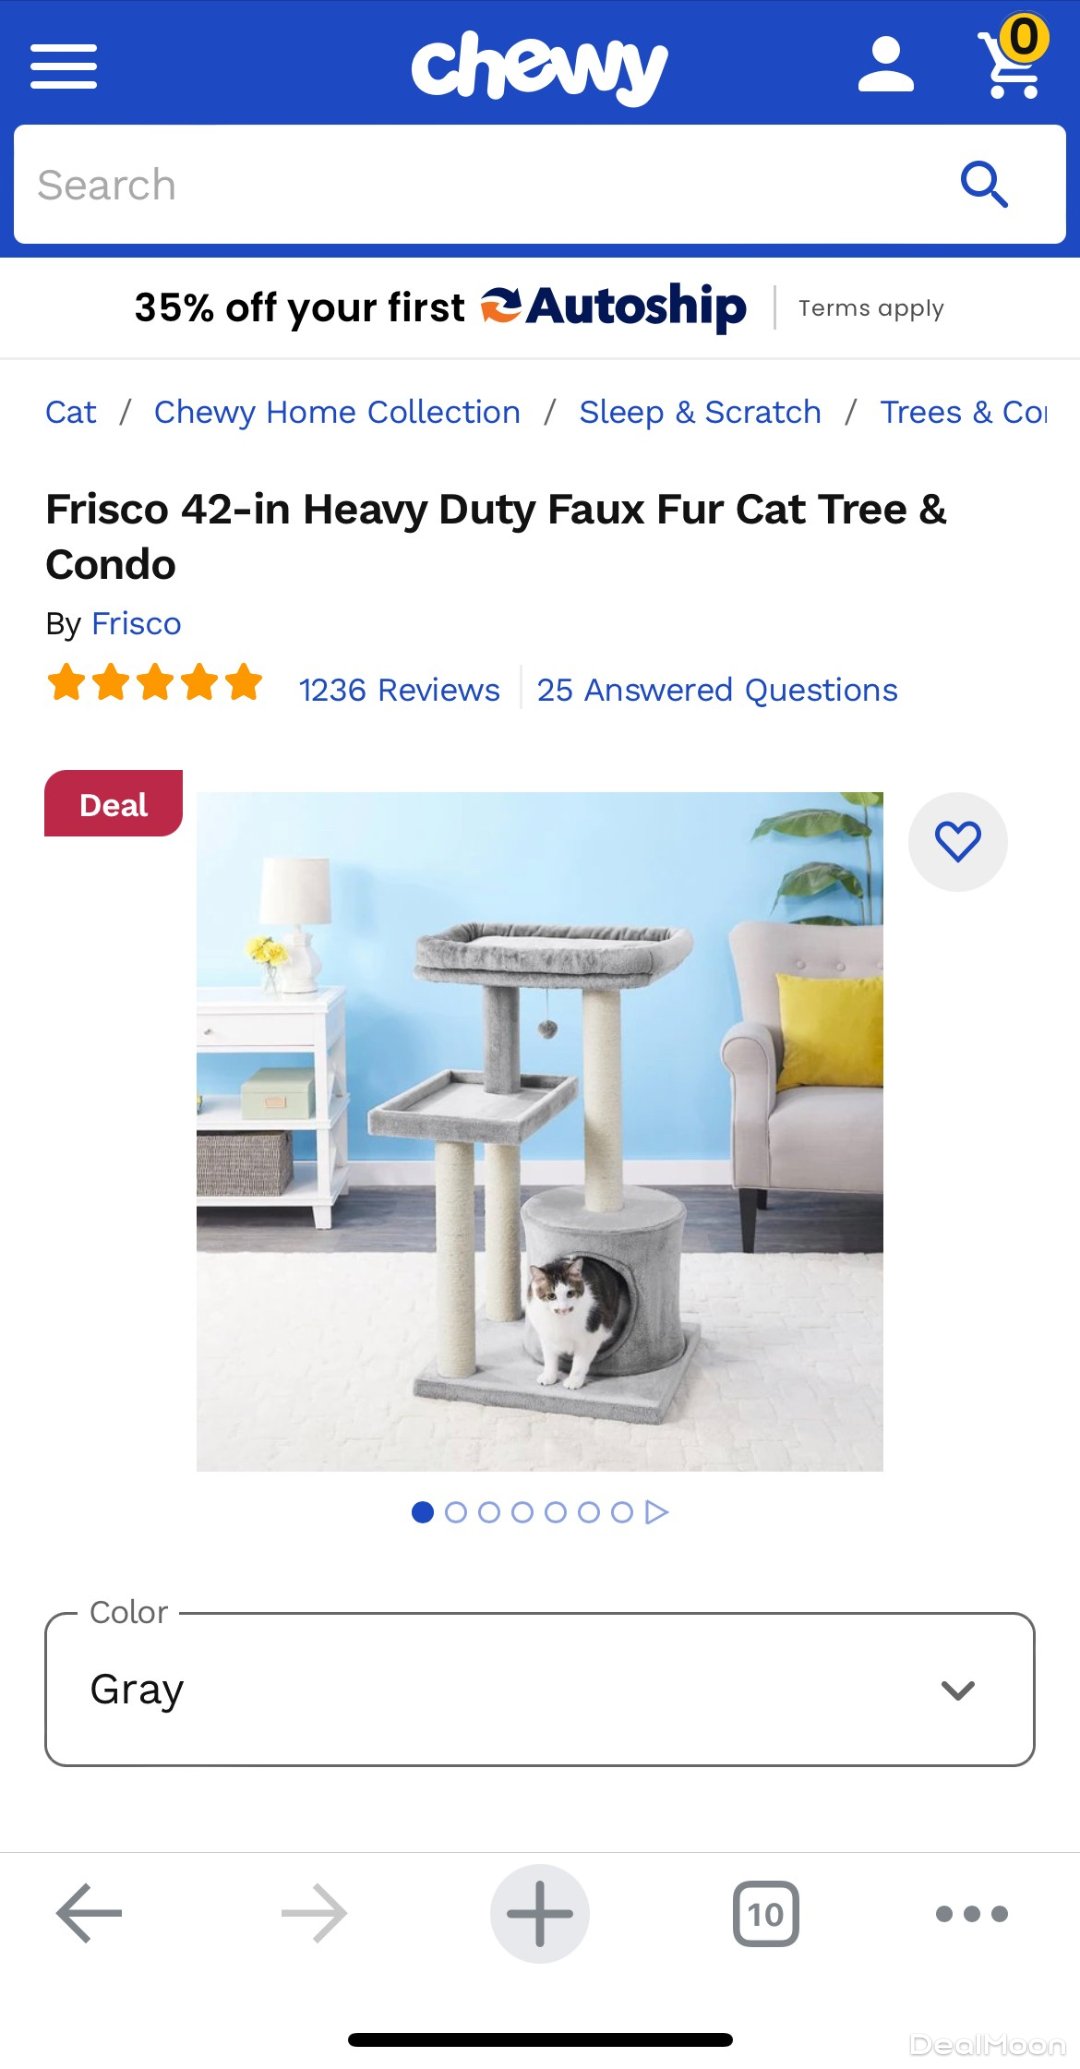Go forward with the browser forward arrow

coord(314,1913)
